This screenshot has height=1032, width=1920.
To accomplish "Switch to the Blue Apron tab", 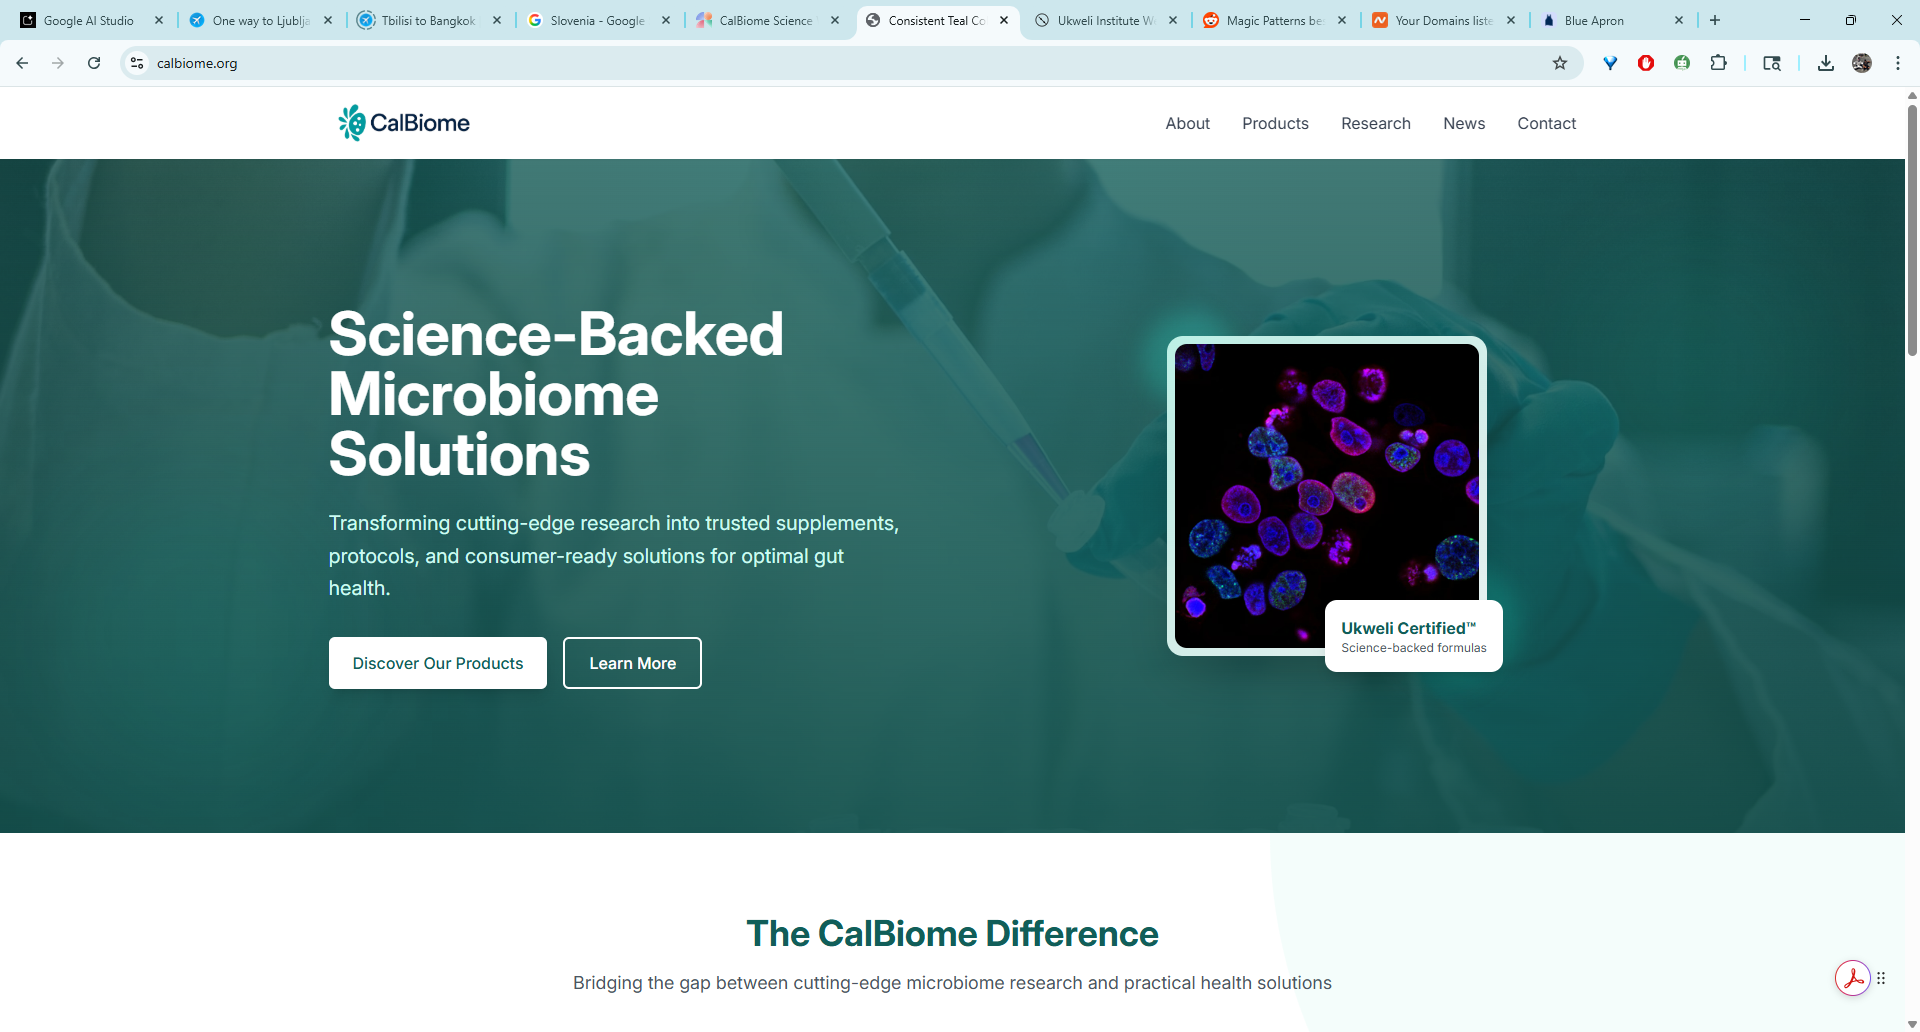I will 1594,20.
